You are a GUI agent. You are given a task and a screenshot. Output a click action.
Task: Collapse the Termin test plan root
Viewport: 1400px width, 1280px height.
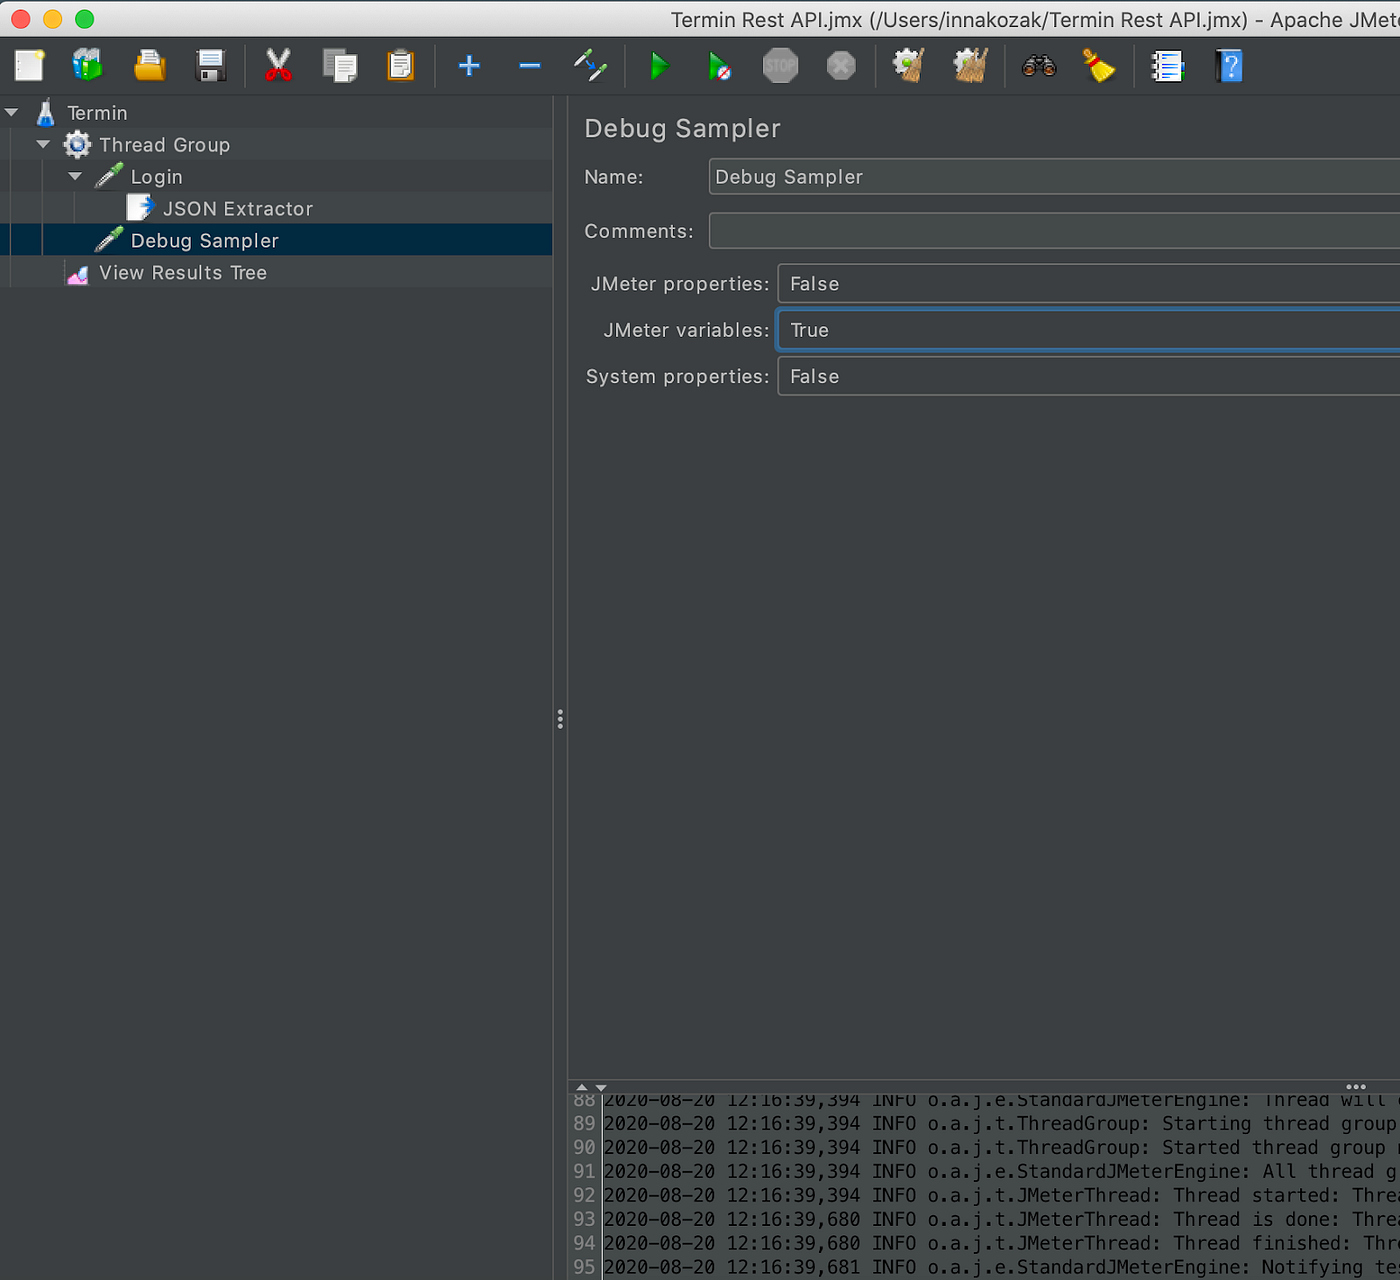[11, 112]
